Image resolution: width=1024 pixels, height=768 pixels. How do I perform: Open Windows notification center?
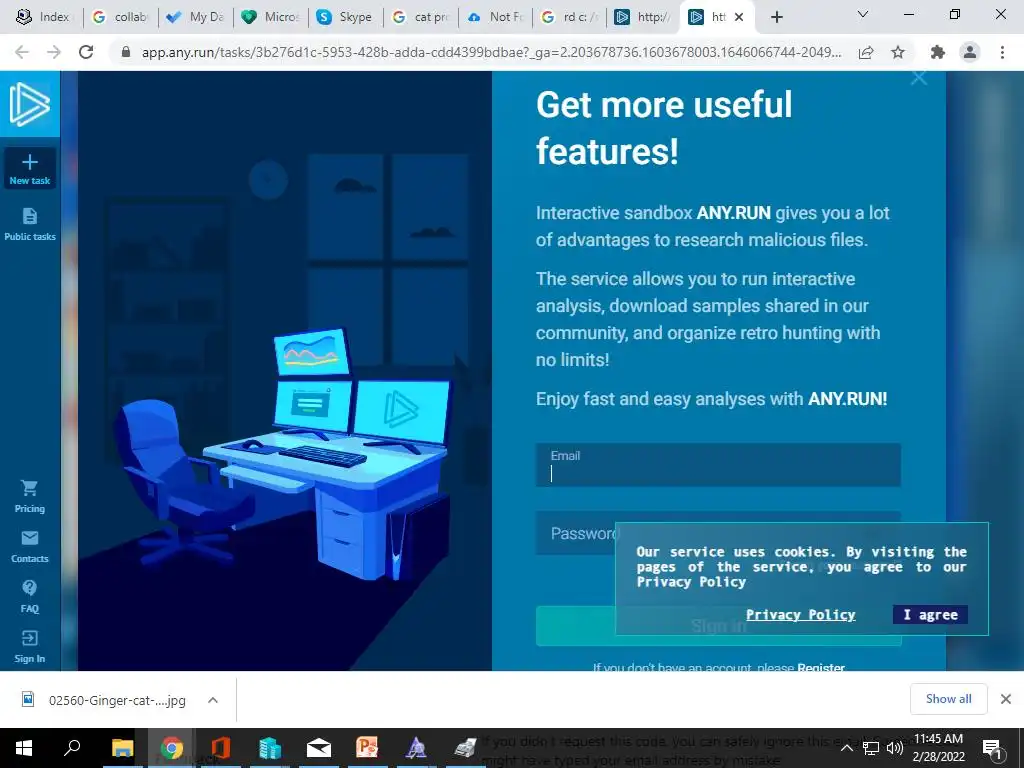pyautogui.click(x=992, y=748)
